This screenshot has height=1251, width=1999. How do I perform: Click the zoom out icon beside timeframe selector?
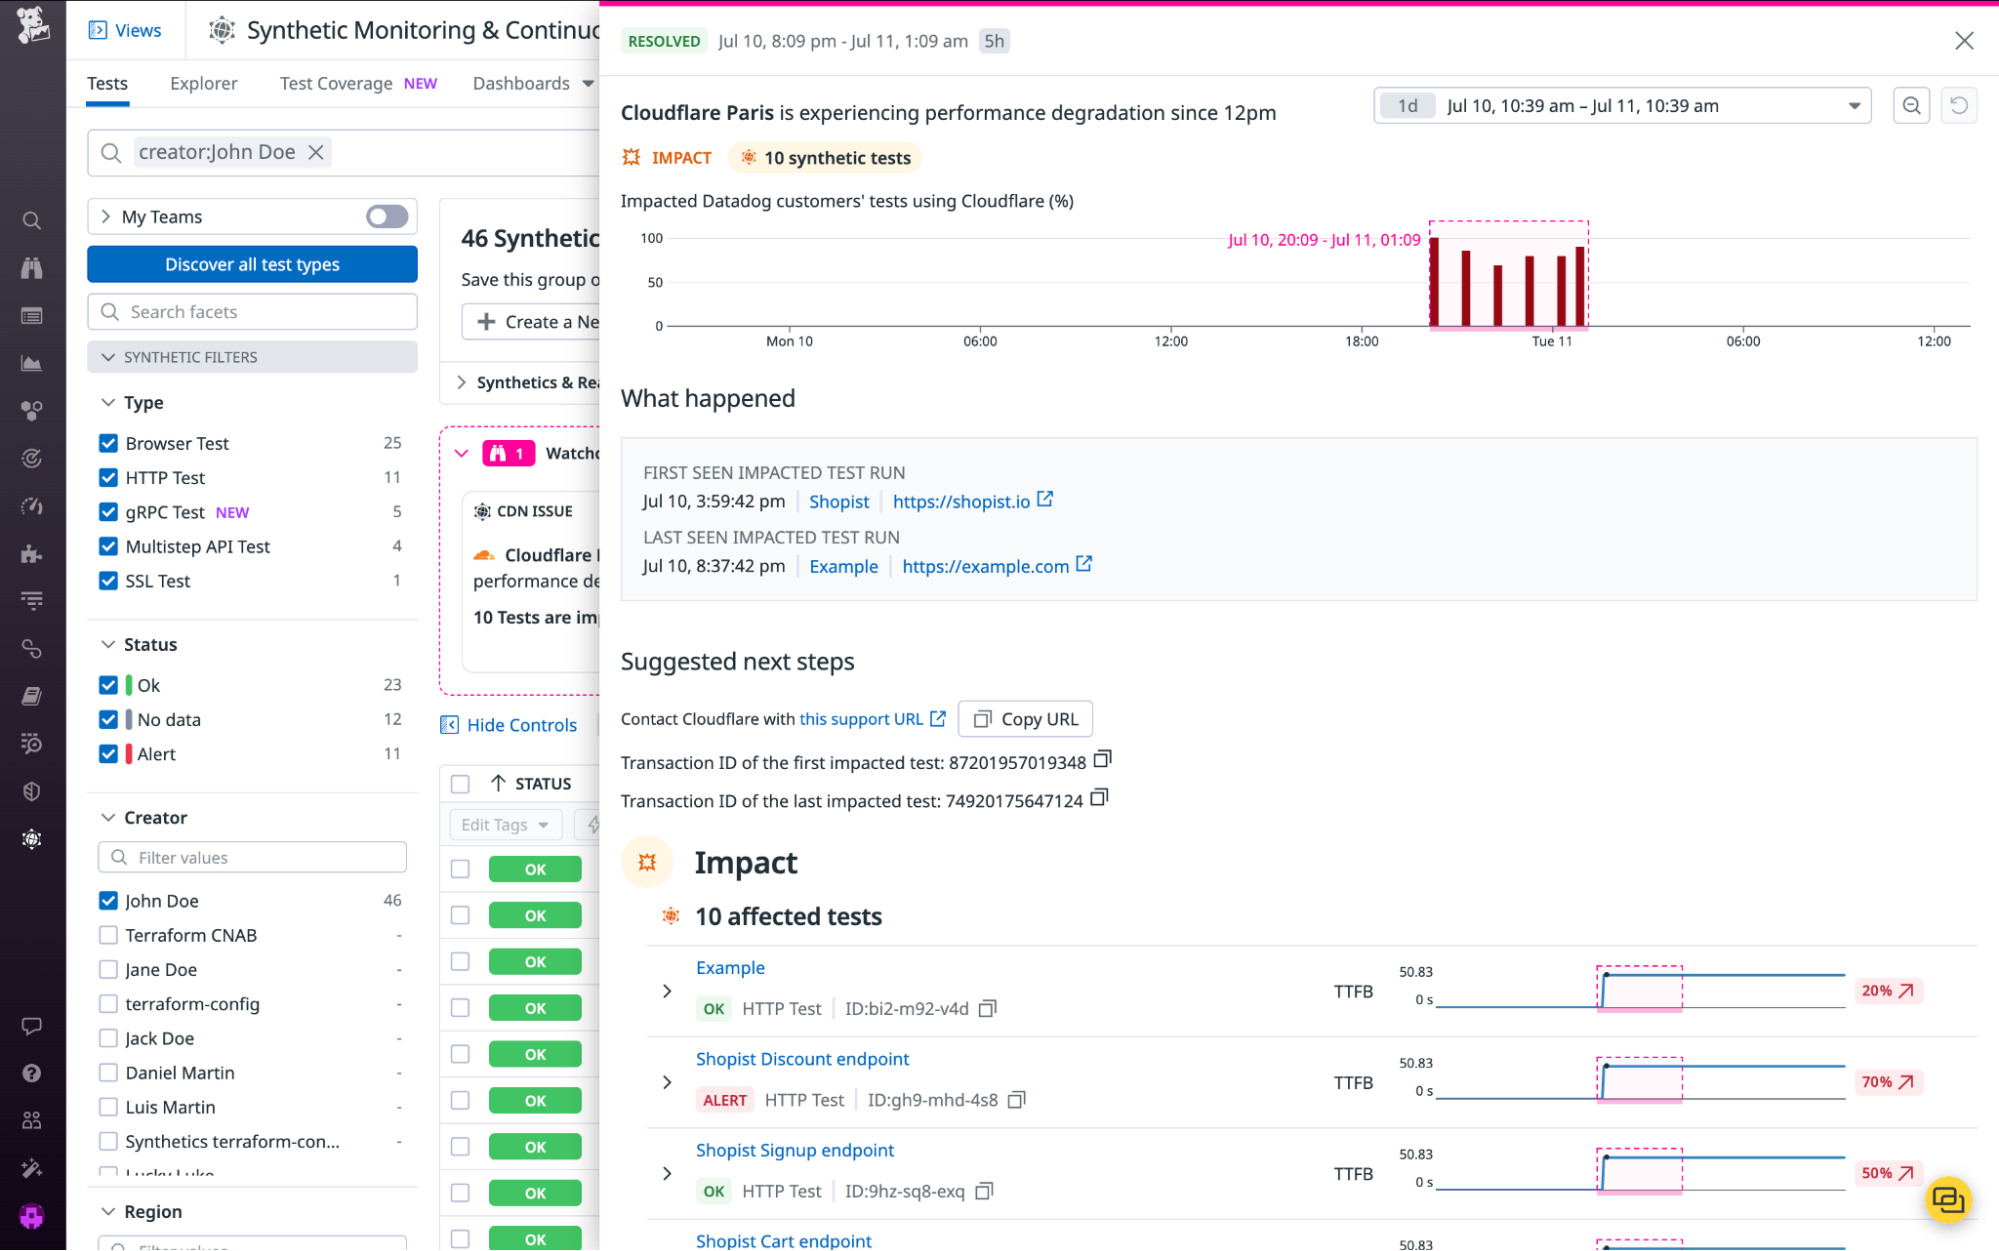point(1910,105)
